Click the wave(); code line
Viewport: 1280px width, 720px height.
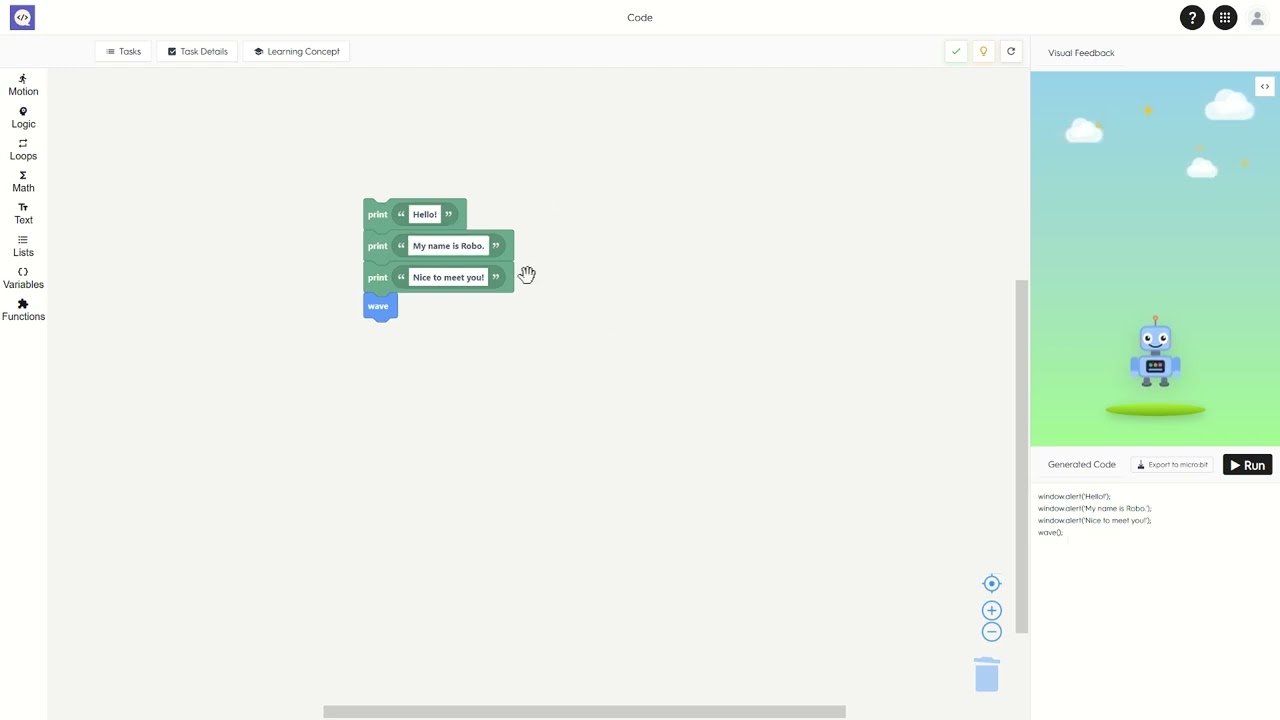pyautogui.click(x=1050, y=532)
